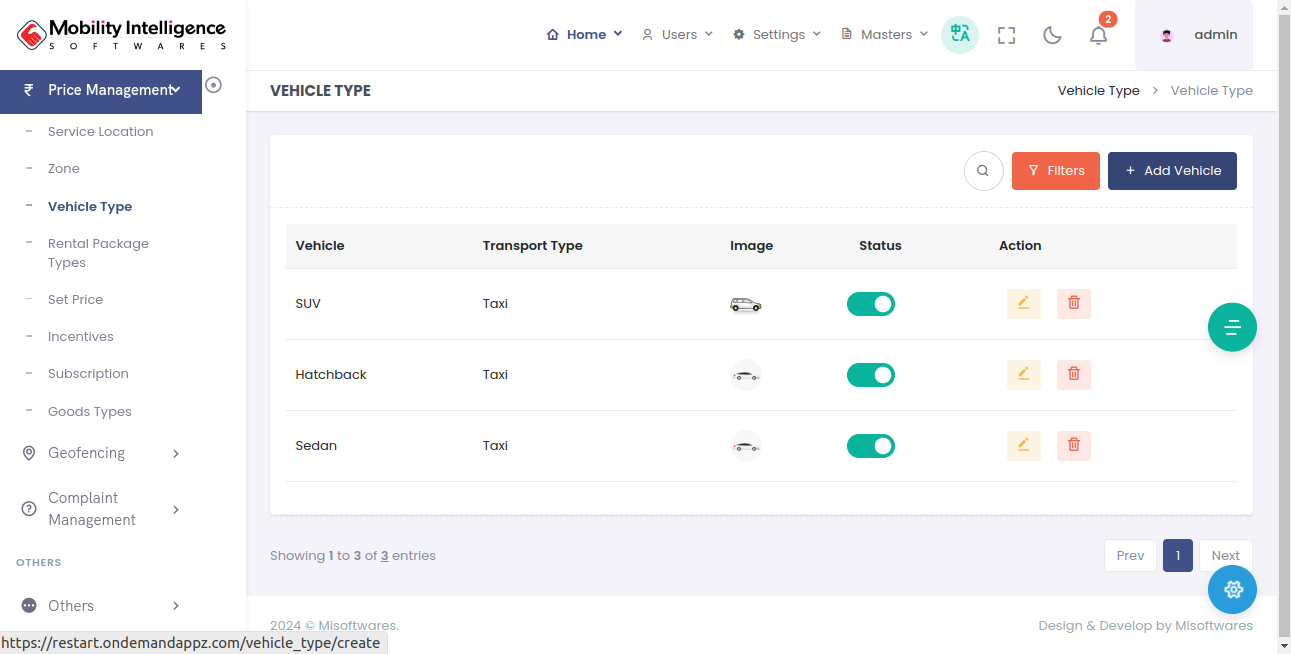This screenshot has height=654, width=1291.
Task: Edit the SUV vehicle type
Action: 1023,303
